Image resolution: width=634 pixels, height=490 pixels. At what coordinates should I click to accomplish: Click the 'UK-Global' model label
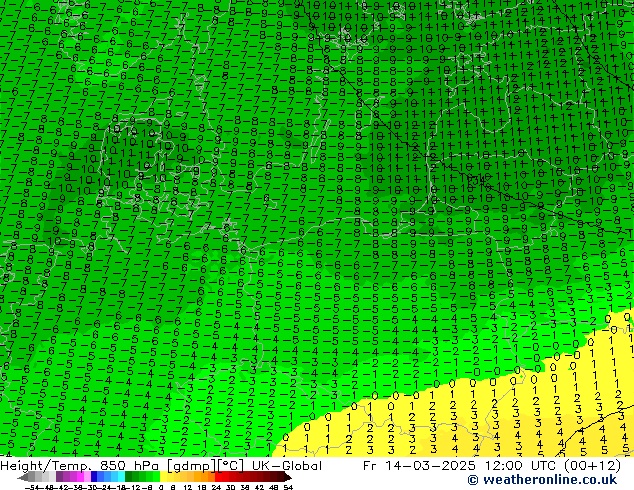287,466
